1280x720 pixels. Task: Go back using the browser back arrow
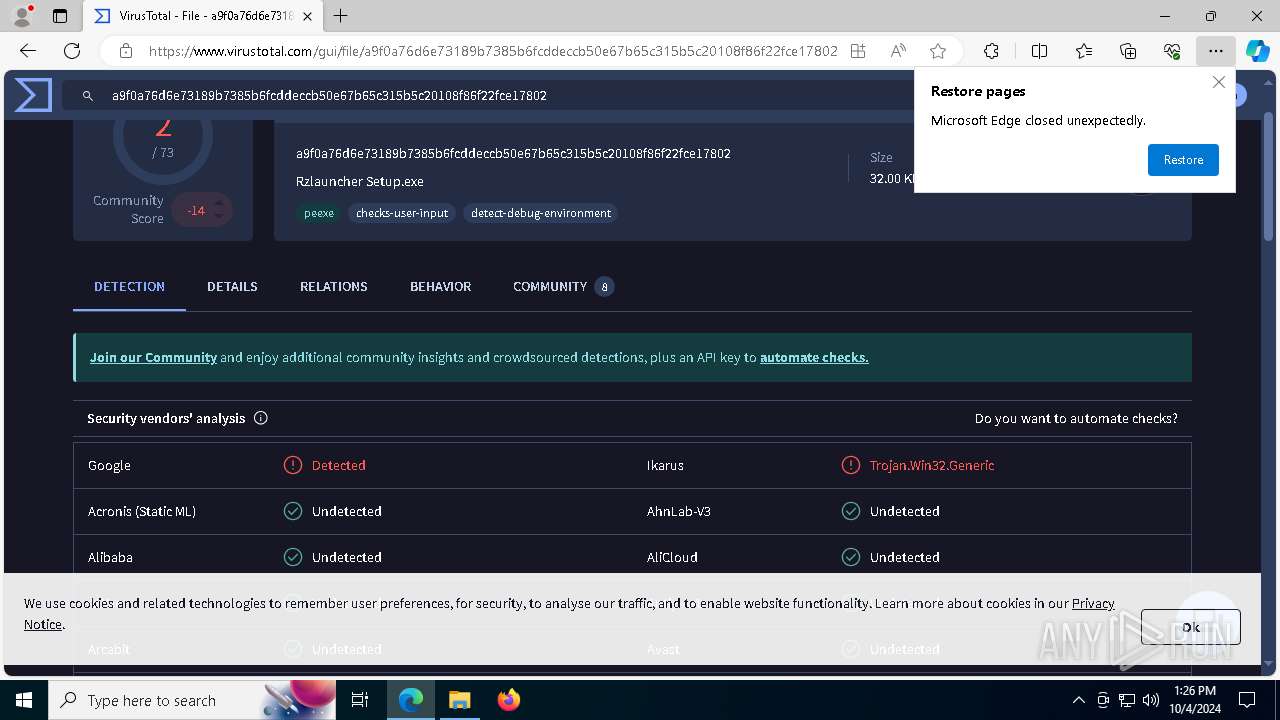(28, 51)
